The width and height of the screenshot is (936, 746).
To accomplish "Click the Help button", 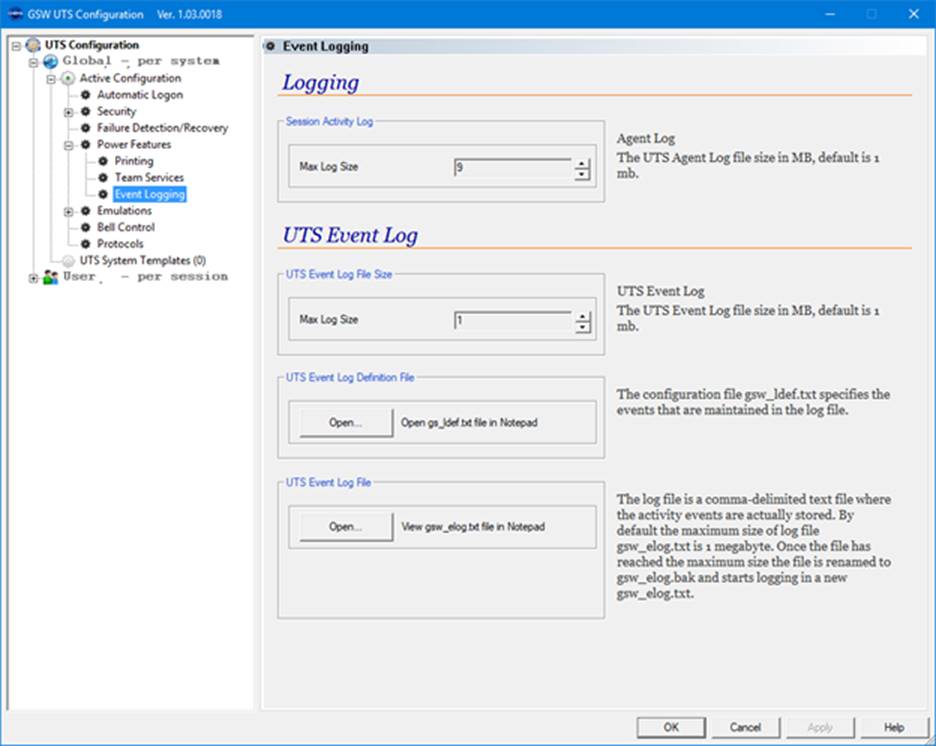I will point(894,727).
